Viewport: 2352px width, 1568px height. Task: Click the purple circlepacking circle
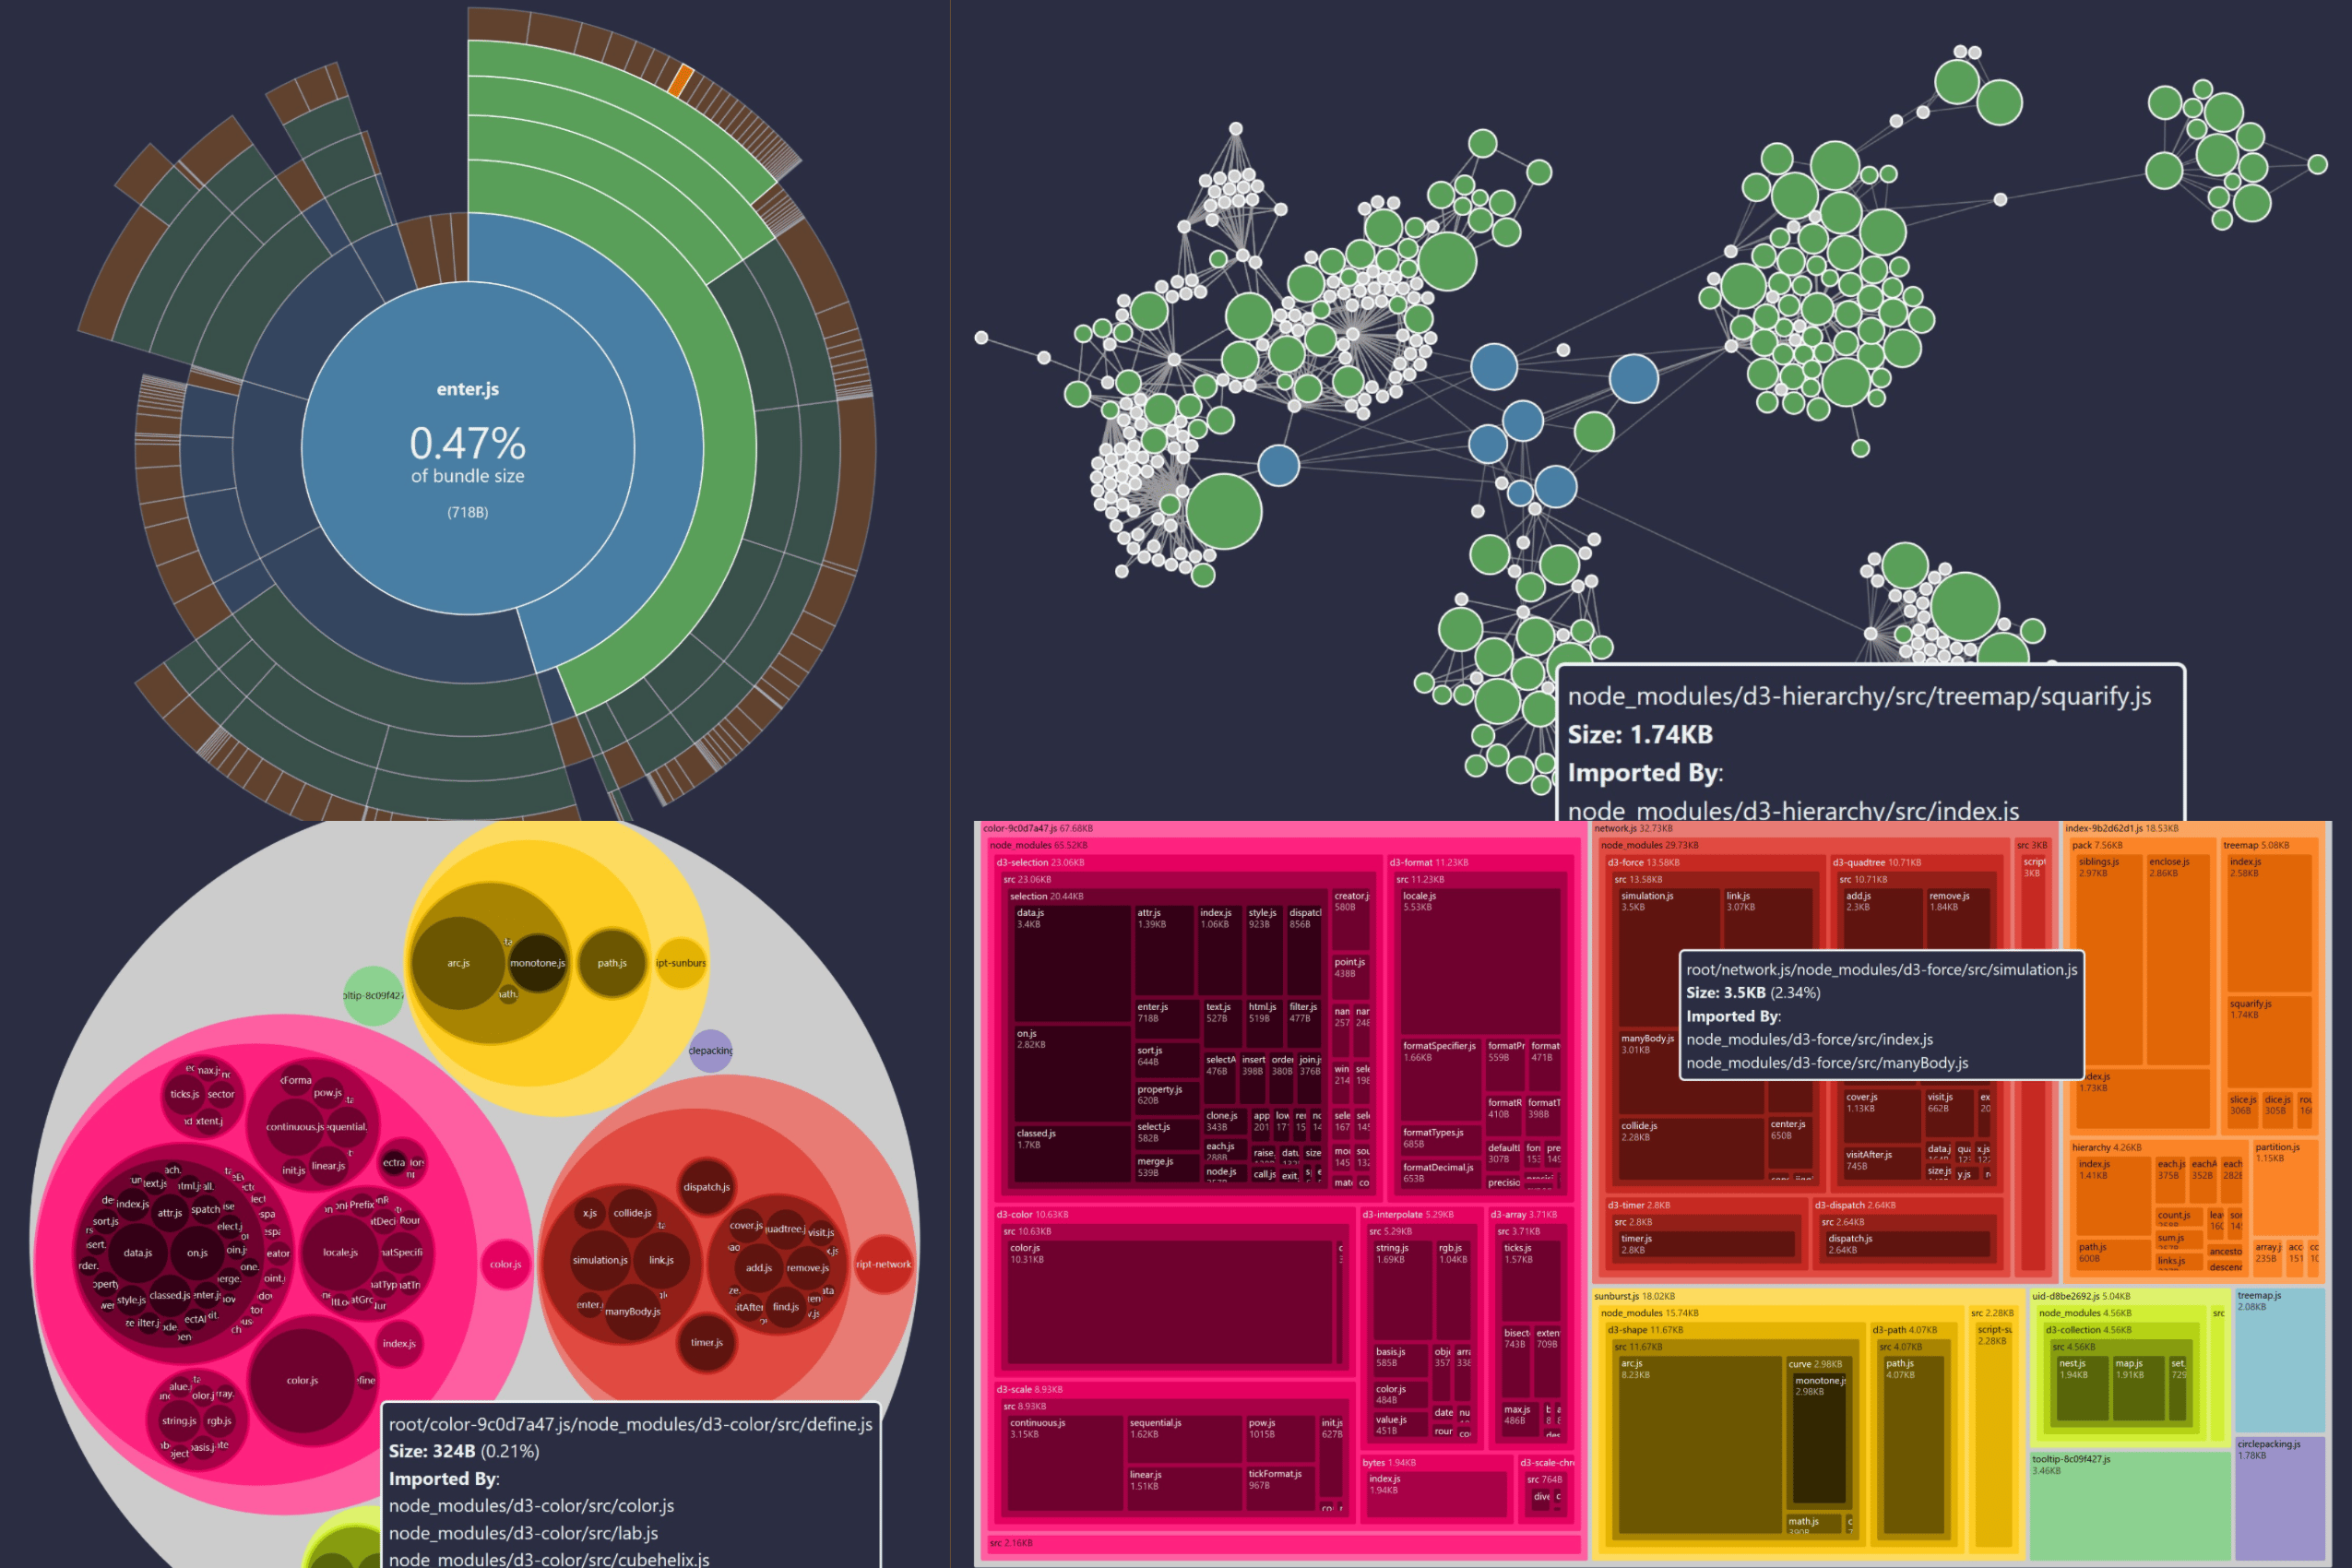711,1051
